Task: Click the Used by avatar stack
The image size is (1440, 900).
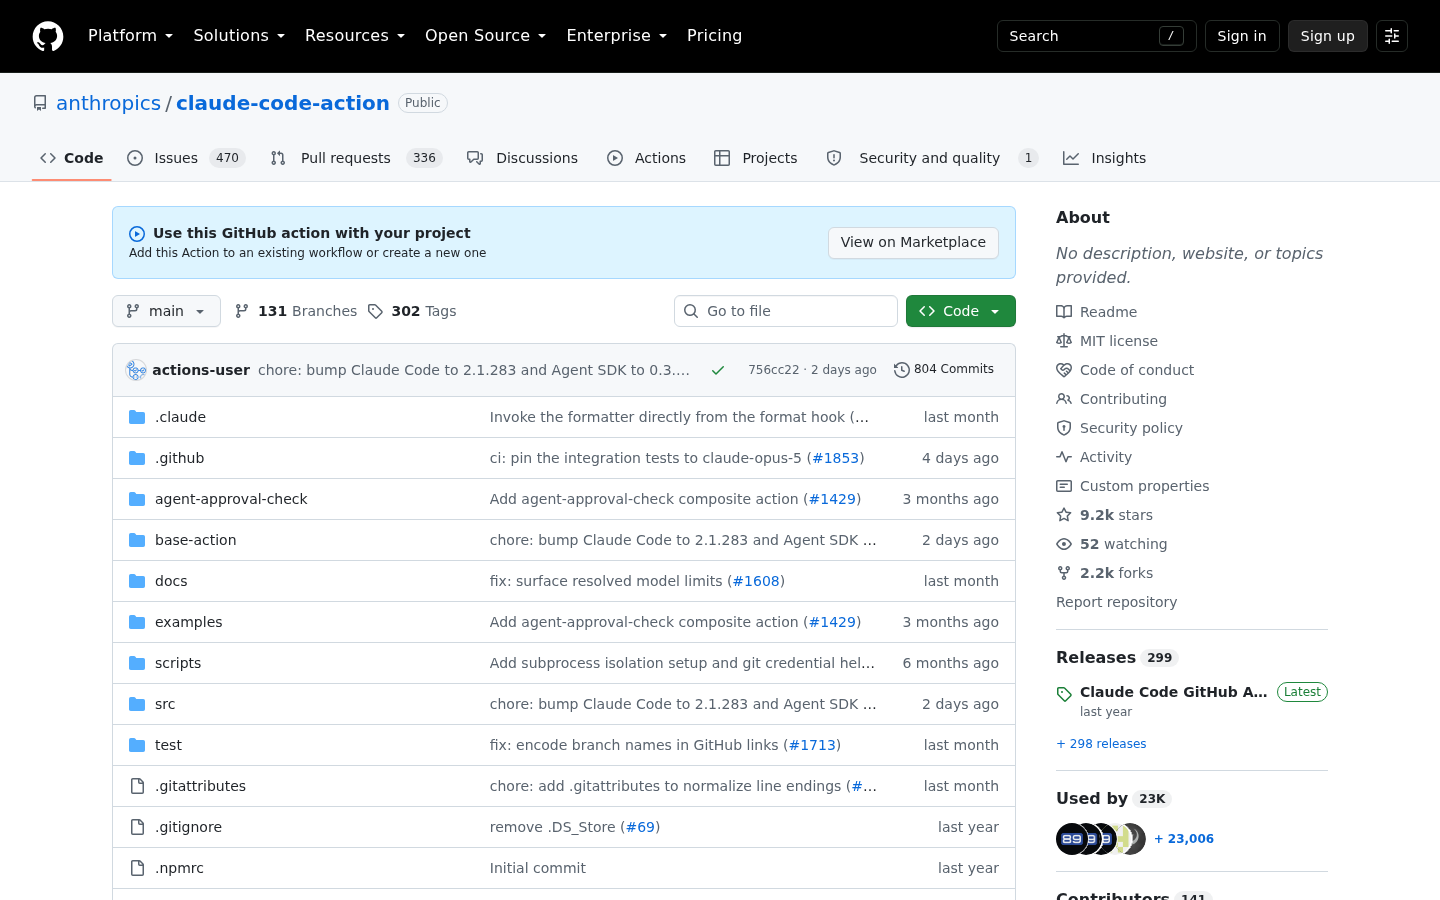Action: [x=1100, y=839]
